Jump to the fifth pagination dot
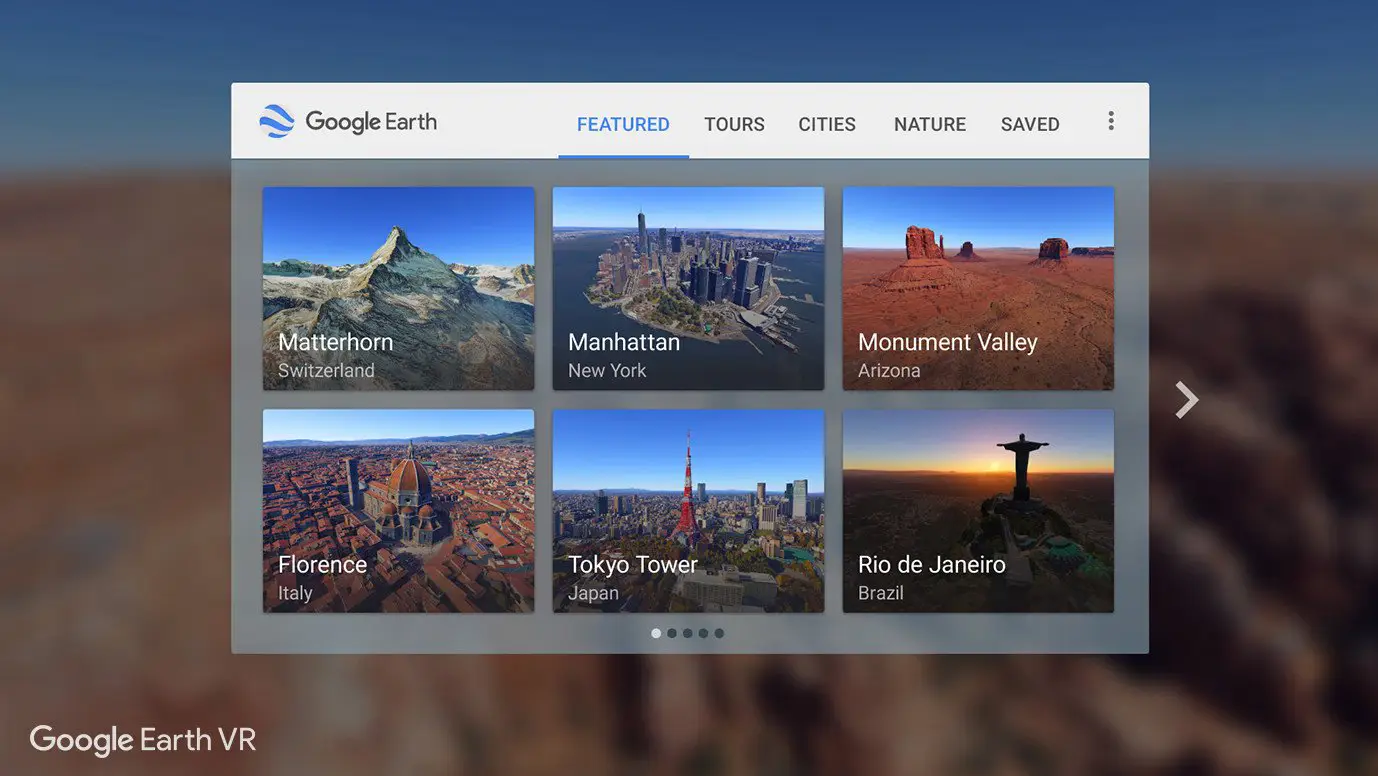 [719, 633]
